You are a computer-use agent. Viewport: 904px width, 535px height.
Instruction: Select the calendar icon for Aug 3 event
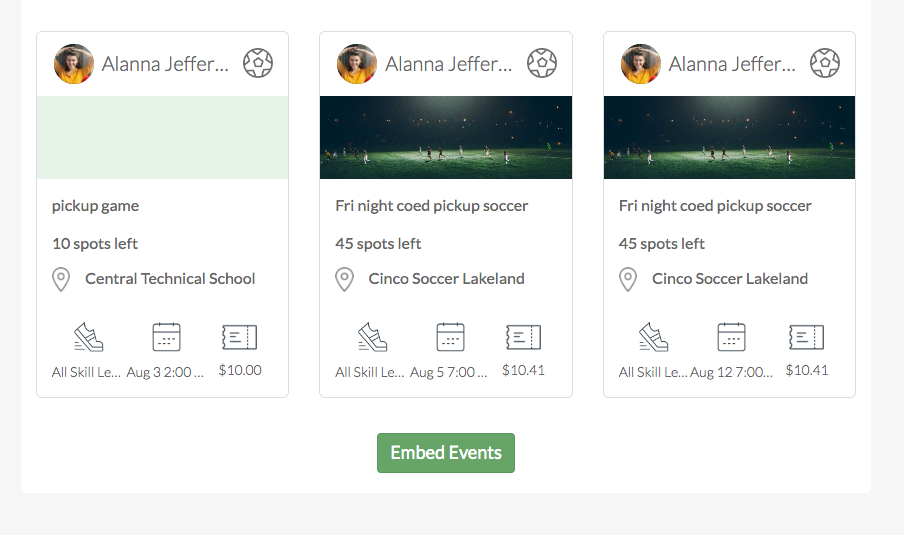coord(167,337)
